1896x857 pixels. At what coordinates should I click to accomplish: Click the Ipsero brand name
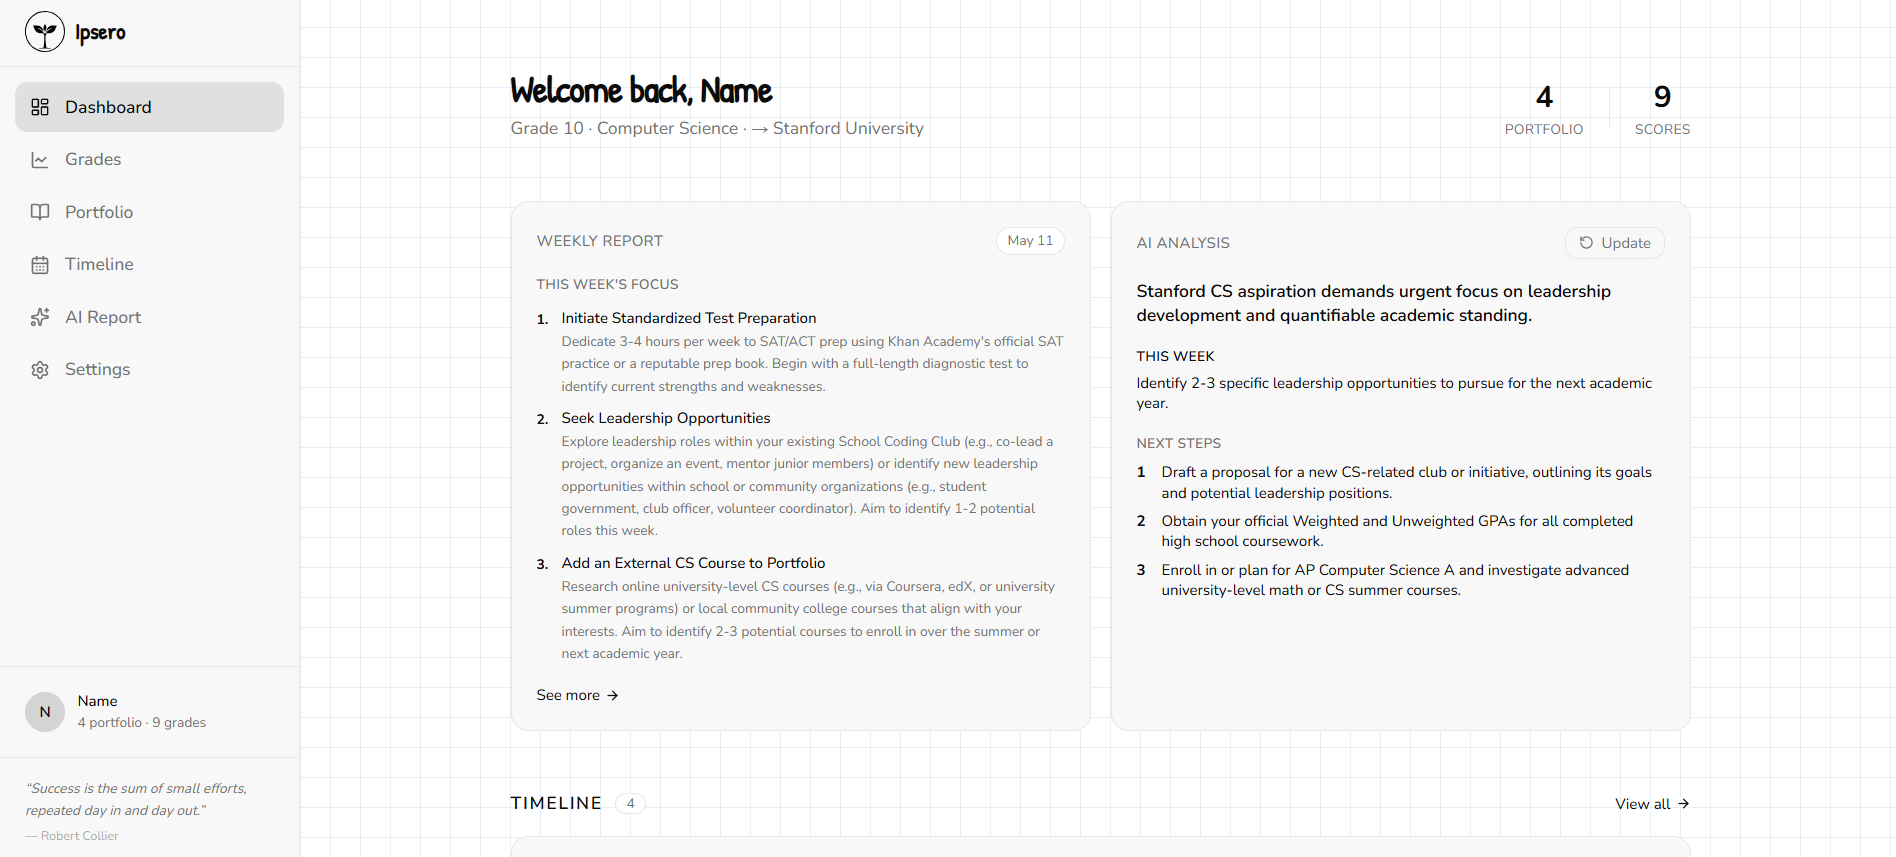(100, 32)
